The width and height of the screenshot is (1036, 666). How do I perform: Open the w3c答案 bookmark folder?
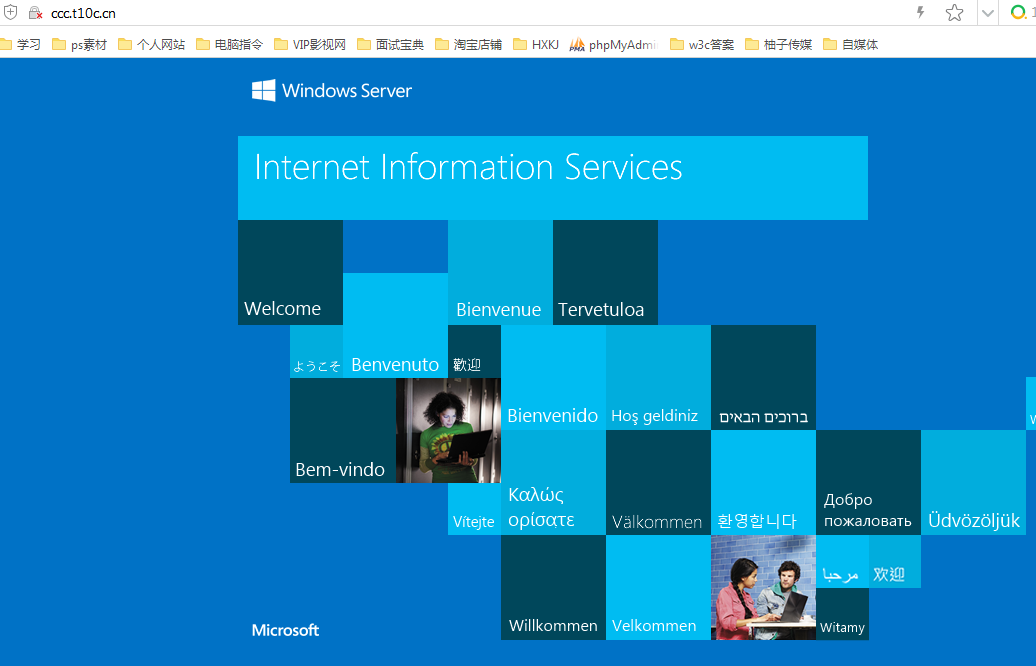coord(702,44)
